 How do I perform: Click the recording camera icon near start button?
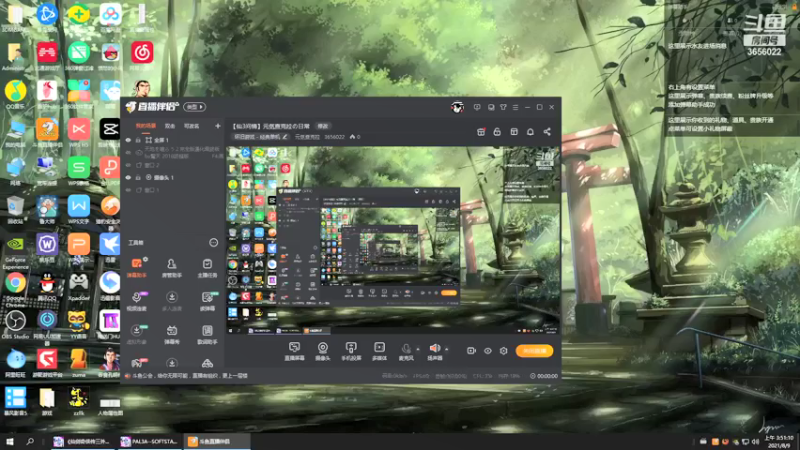coord(471,351)
